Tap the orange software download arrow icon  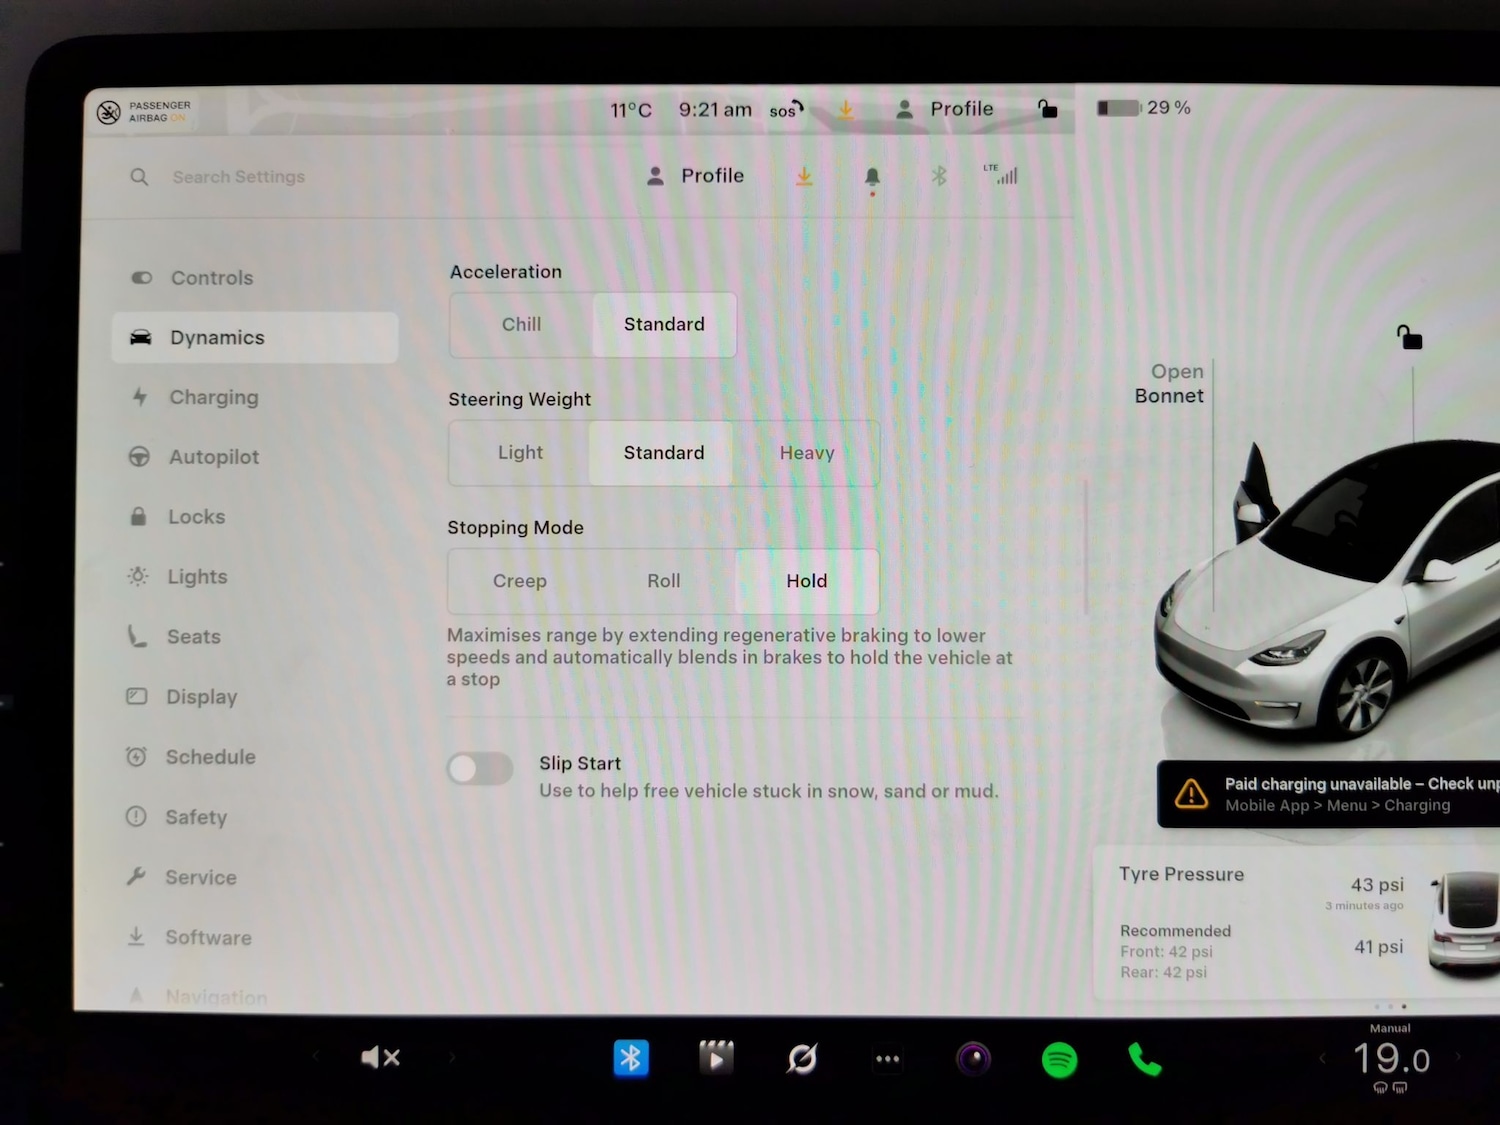805,175
